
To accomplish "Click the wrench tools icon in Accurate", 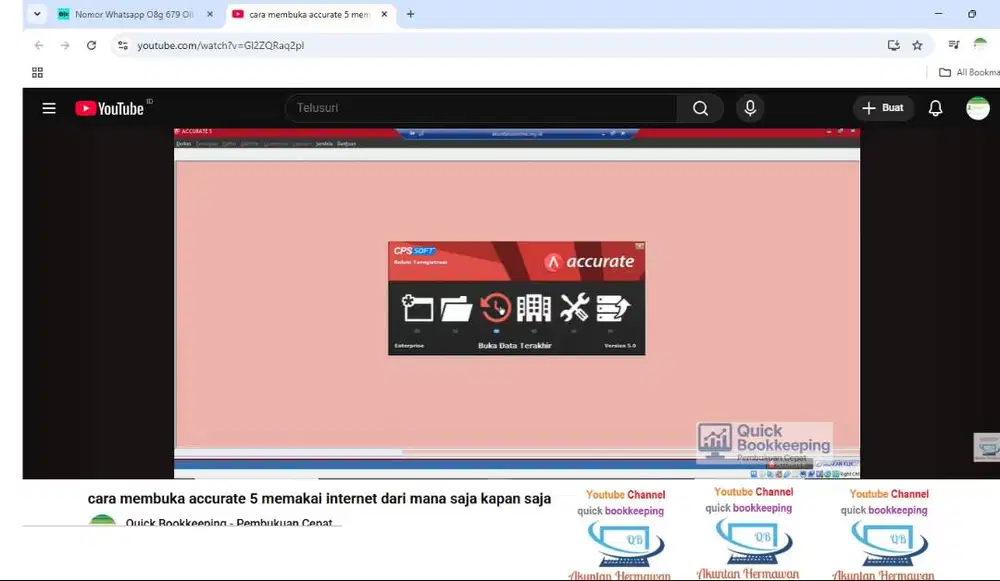I will (574, 308).
